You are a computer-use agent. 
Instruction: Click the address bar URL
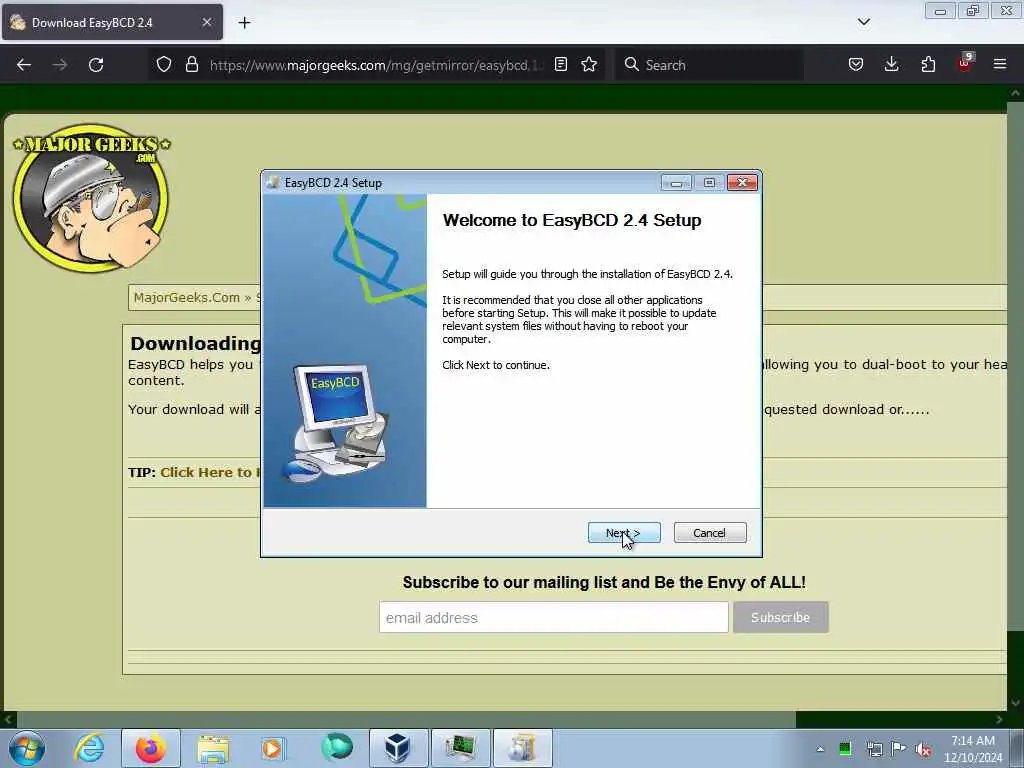pyautogui.click(x=376, y=65)
